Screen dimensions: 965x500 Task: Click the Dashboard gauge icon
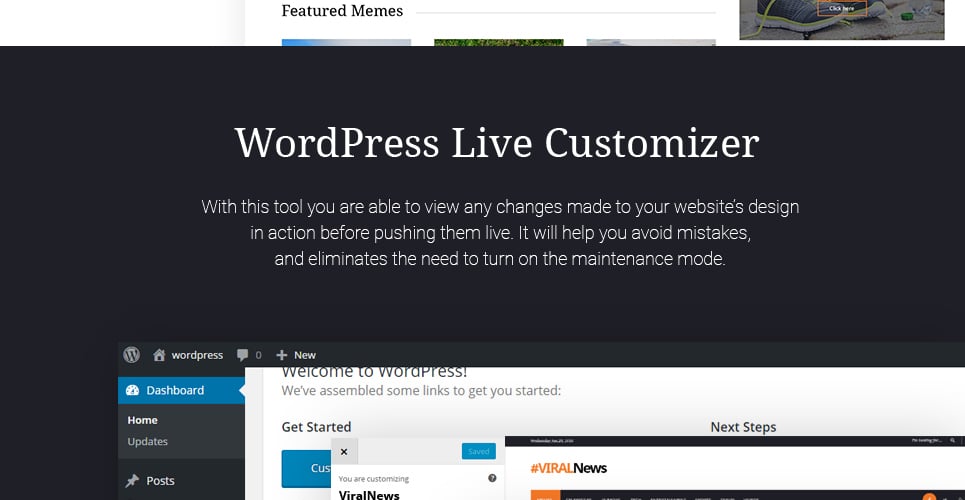tap(132, 390)
